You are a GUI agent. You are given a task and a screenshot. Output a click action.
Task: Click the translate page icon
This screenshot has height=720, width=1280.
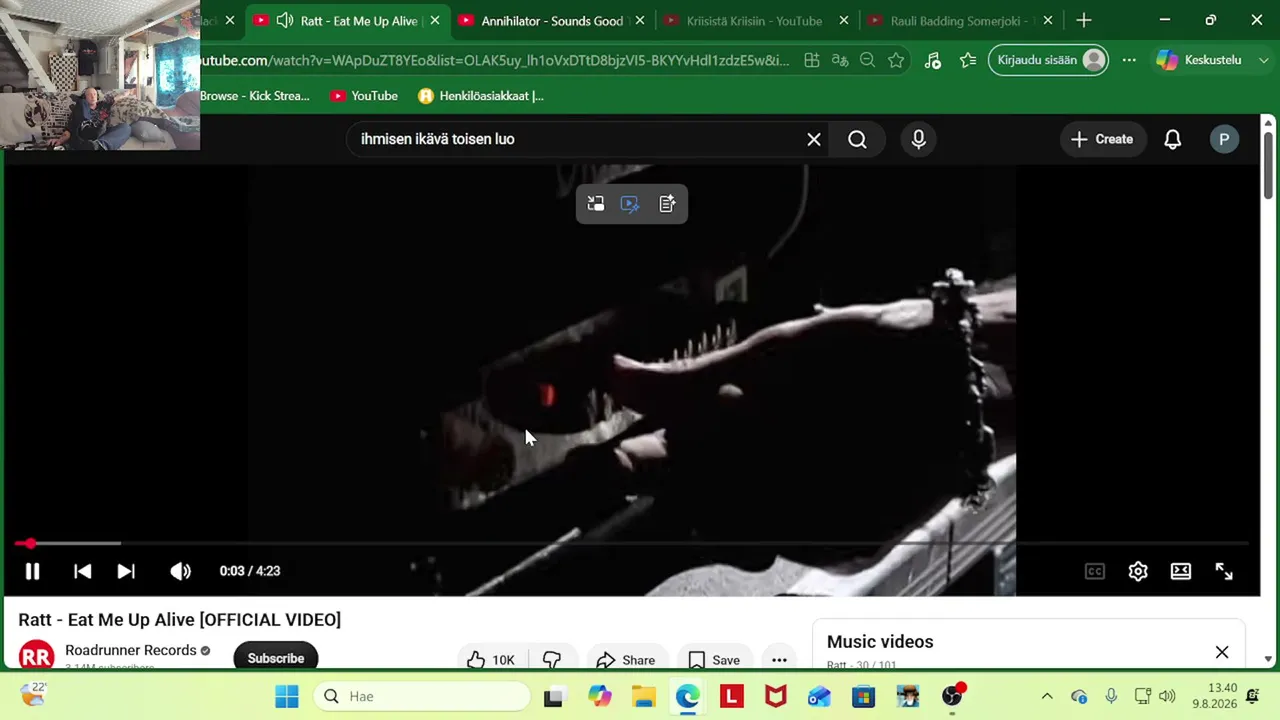tap(840, 61)
